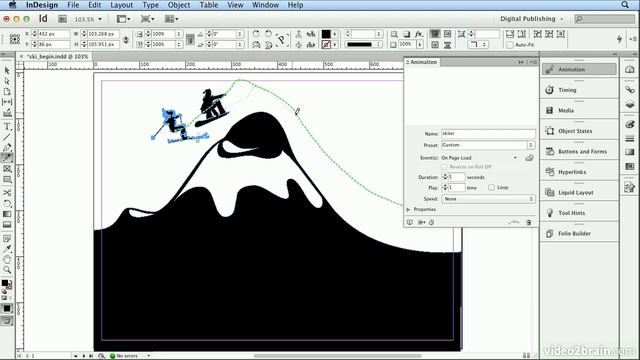Click Create Button Trigger icon beside Events
The width and height of the screenshot is (640, 360).
click(x=529, y=158)
